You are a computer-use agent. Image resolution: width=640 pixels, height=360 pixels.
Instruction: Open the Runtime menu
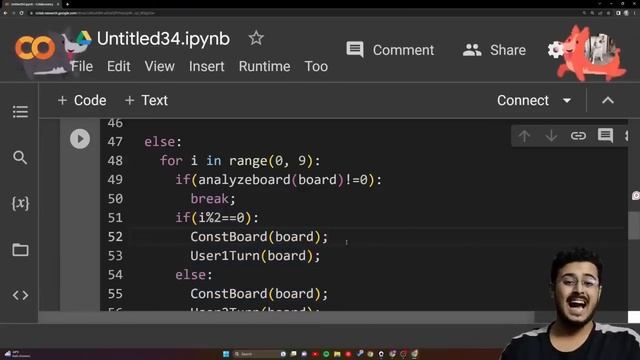tap(264, 66)
